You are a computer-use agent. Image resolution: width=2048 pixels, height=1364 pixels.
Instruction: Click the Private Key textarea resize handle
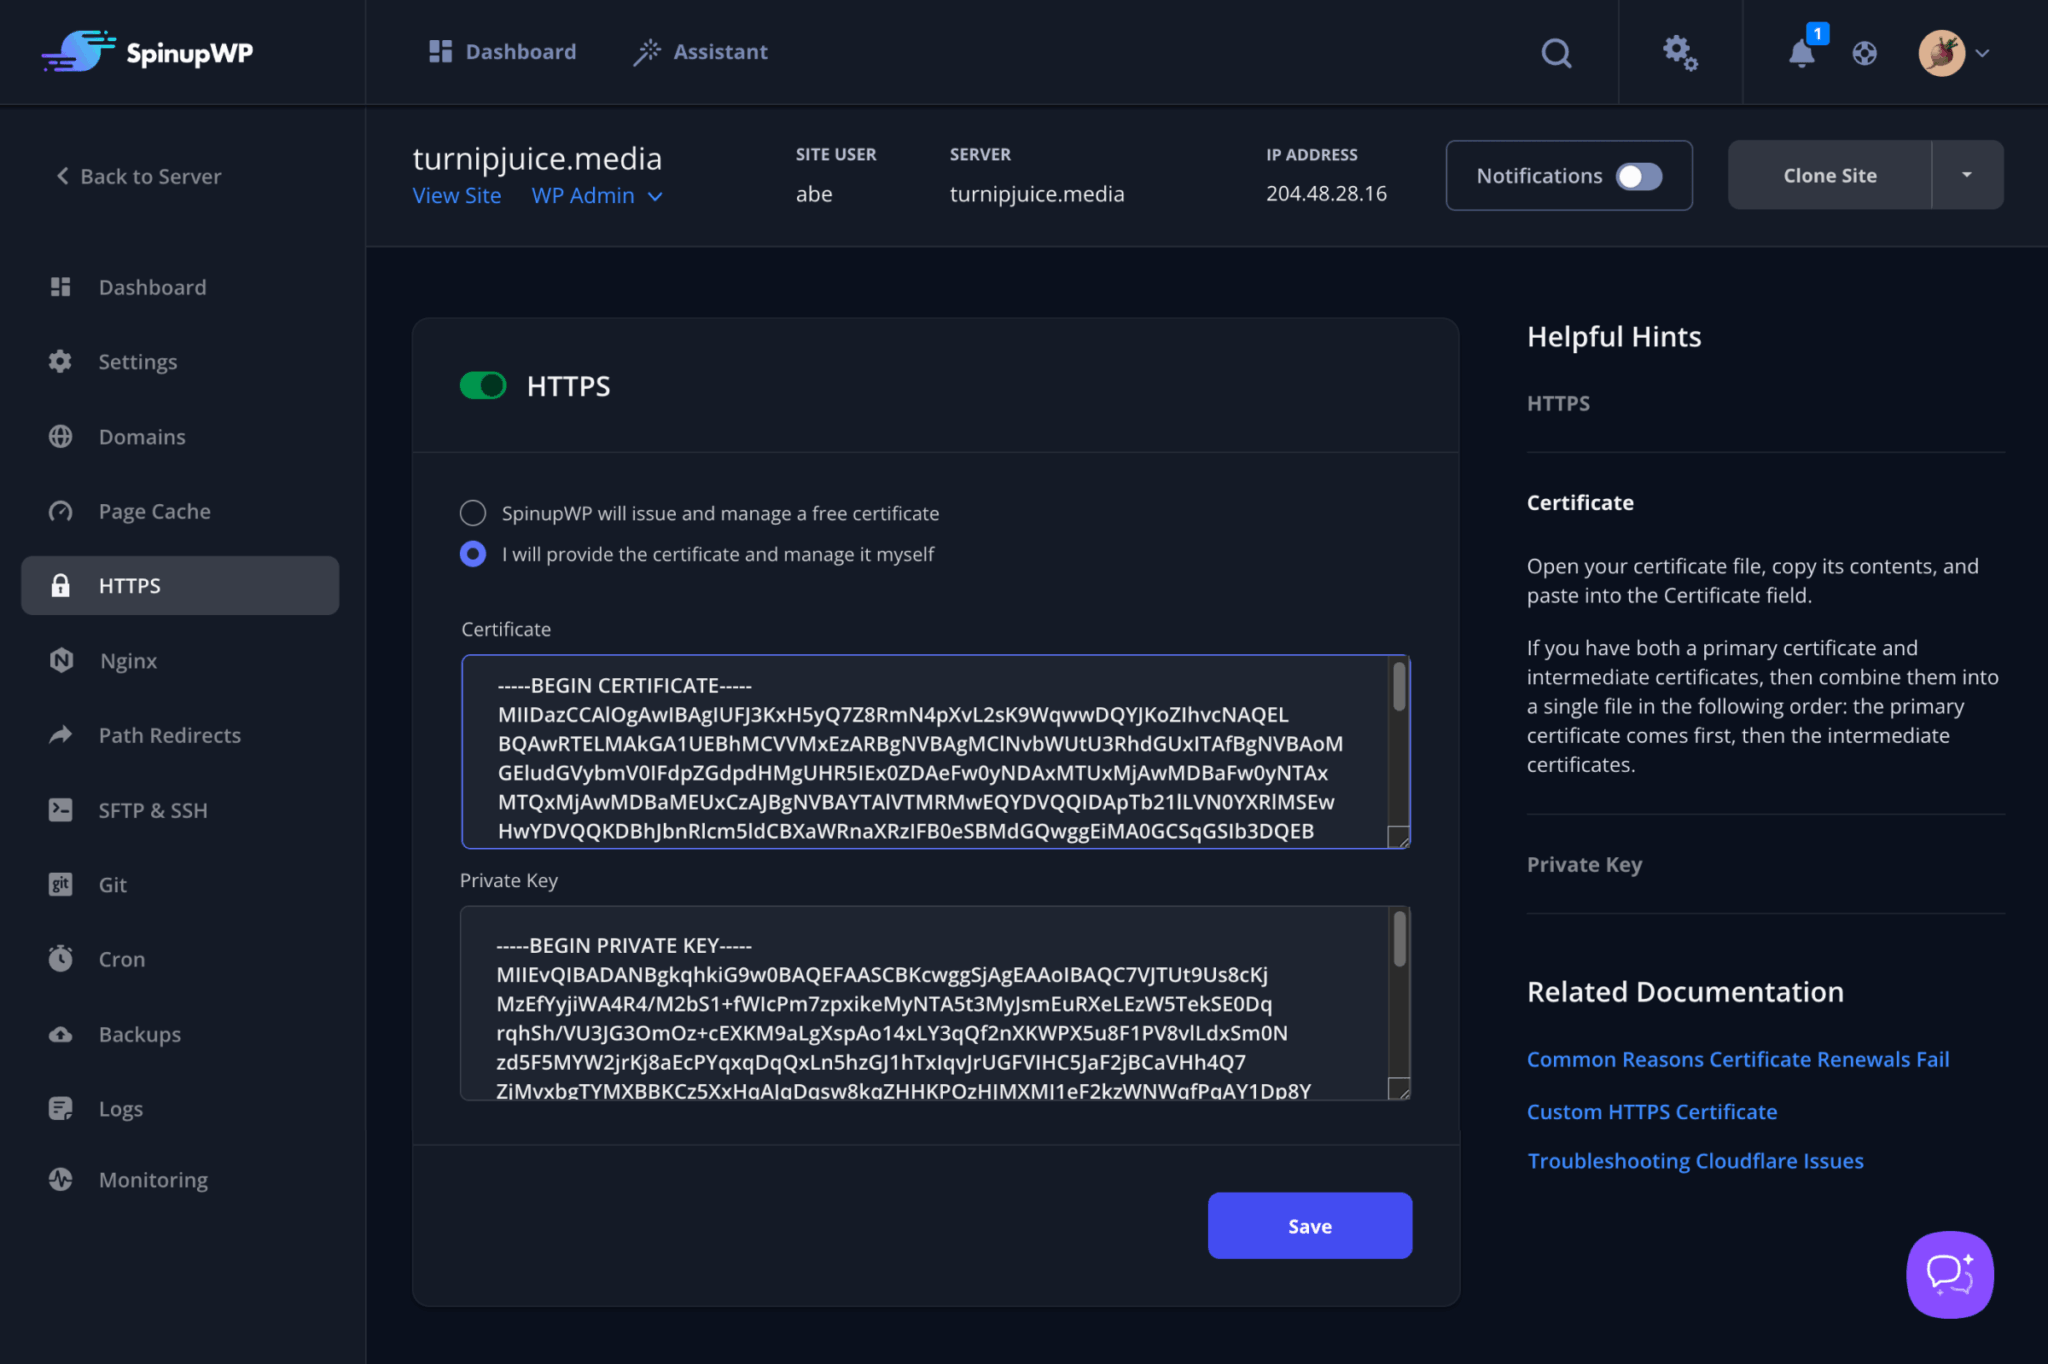tap(1399, 1088)
